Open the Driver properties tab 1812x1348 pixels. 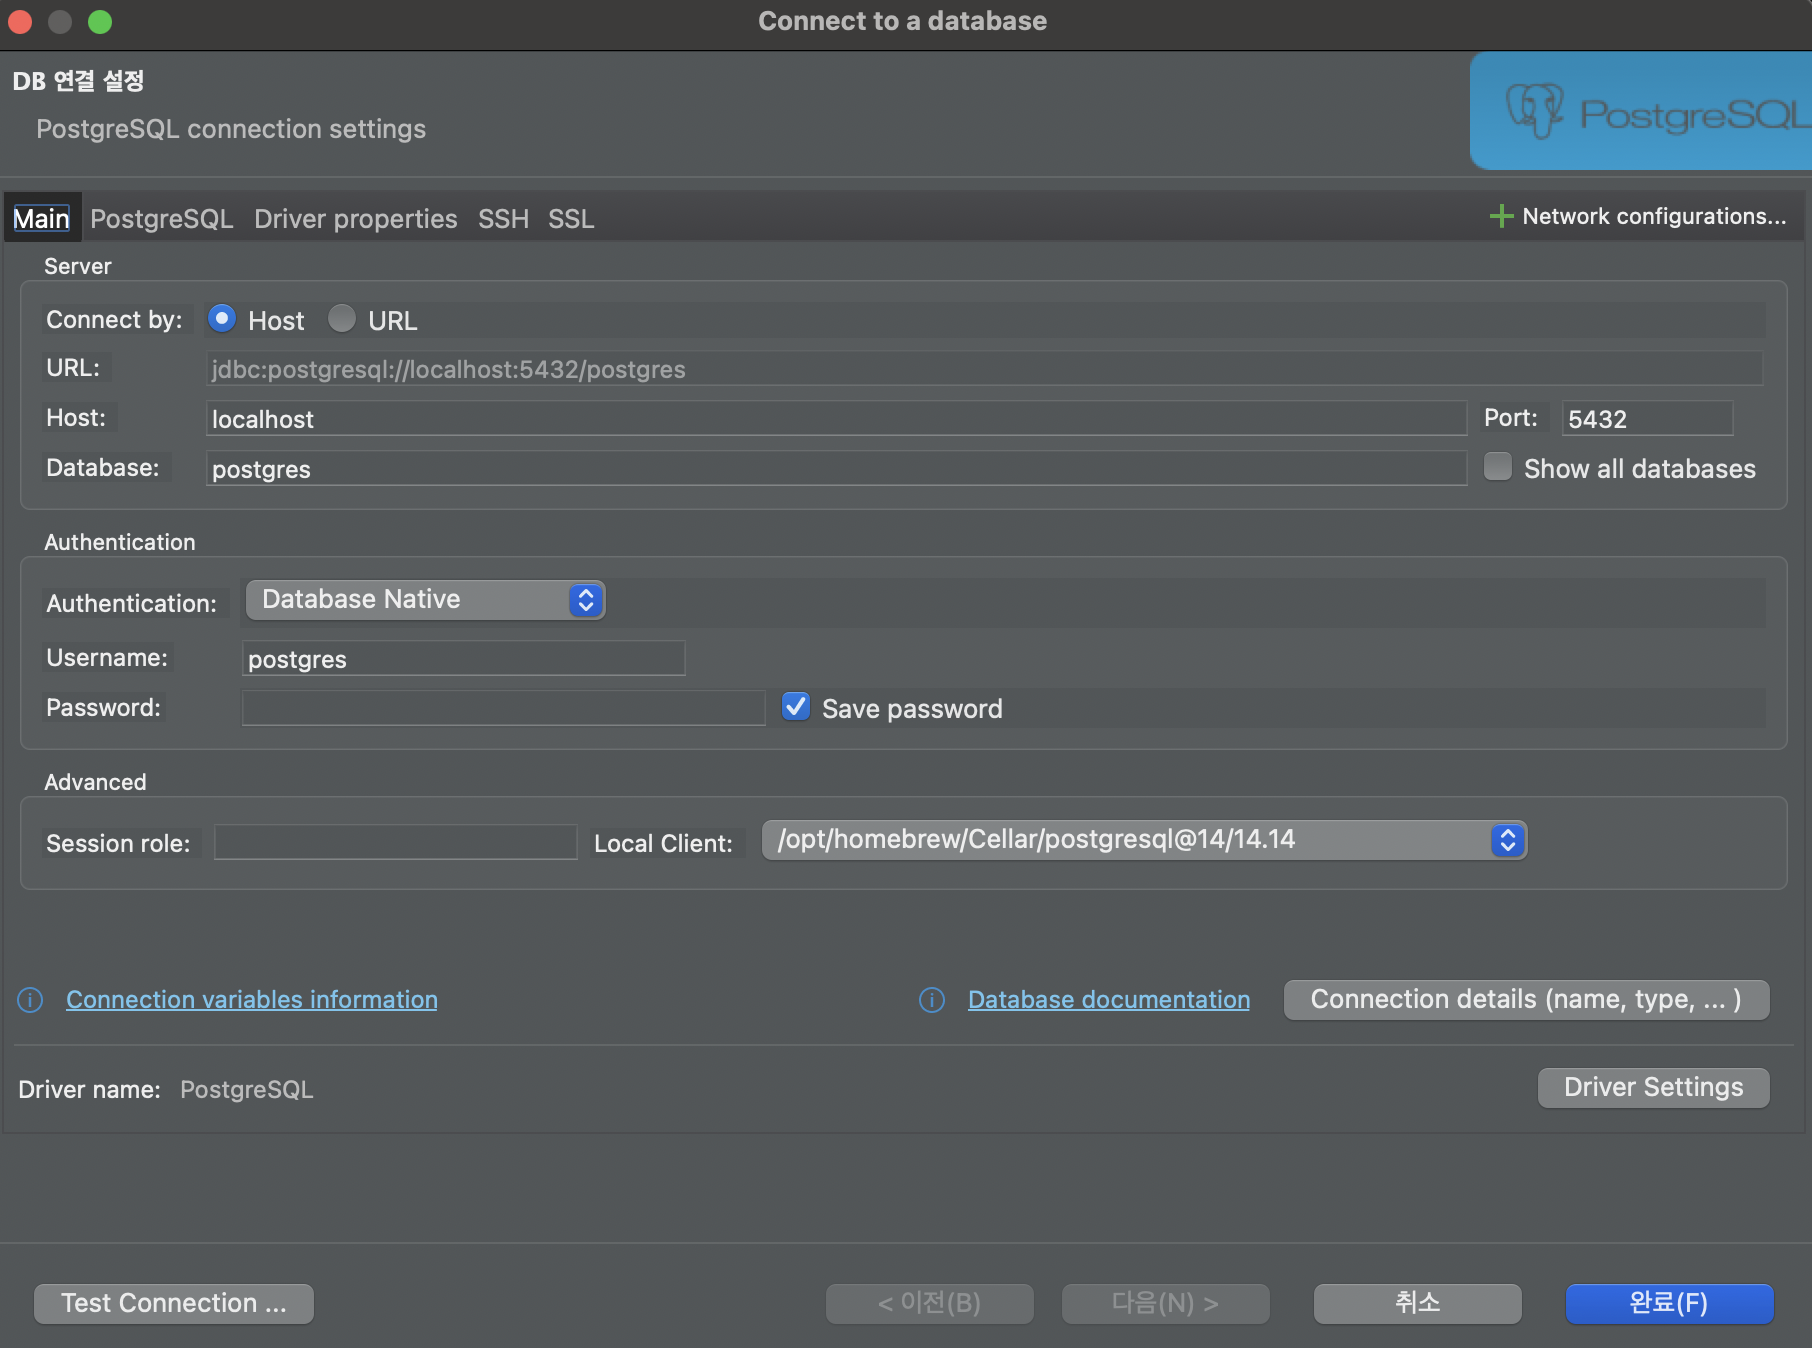355,218
